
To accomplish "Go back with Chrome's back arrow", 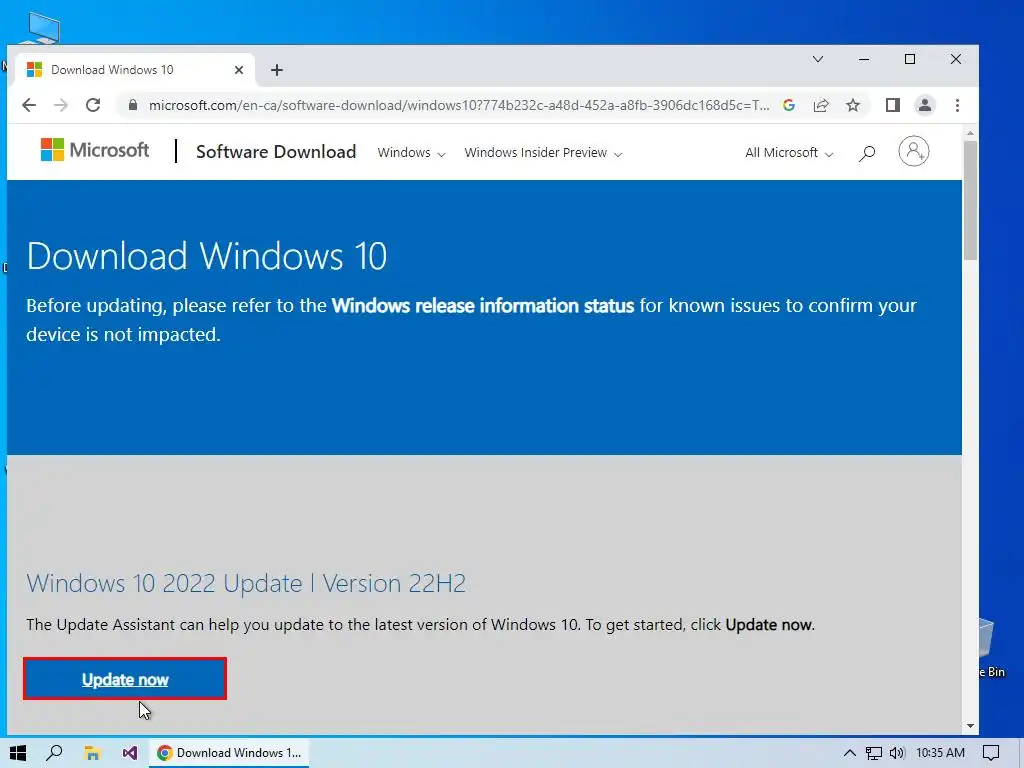I will tap(29, 105).
